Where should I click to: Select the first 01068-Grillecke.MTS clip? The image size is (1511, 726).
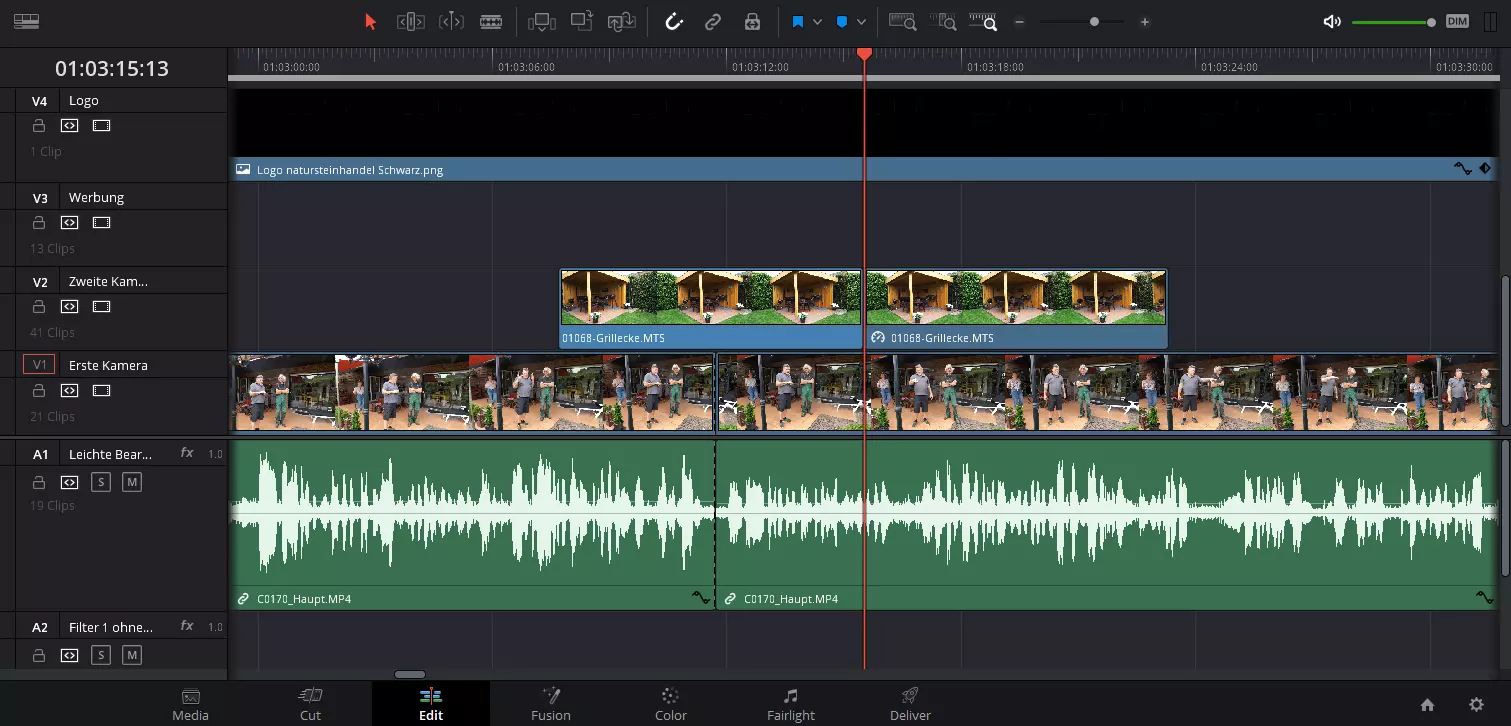click(710, 308)
